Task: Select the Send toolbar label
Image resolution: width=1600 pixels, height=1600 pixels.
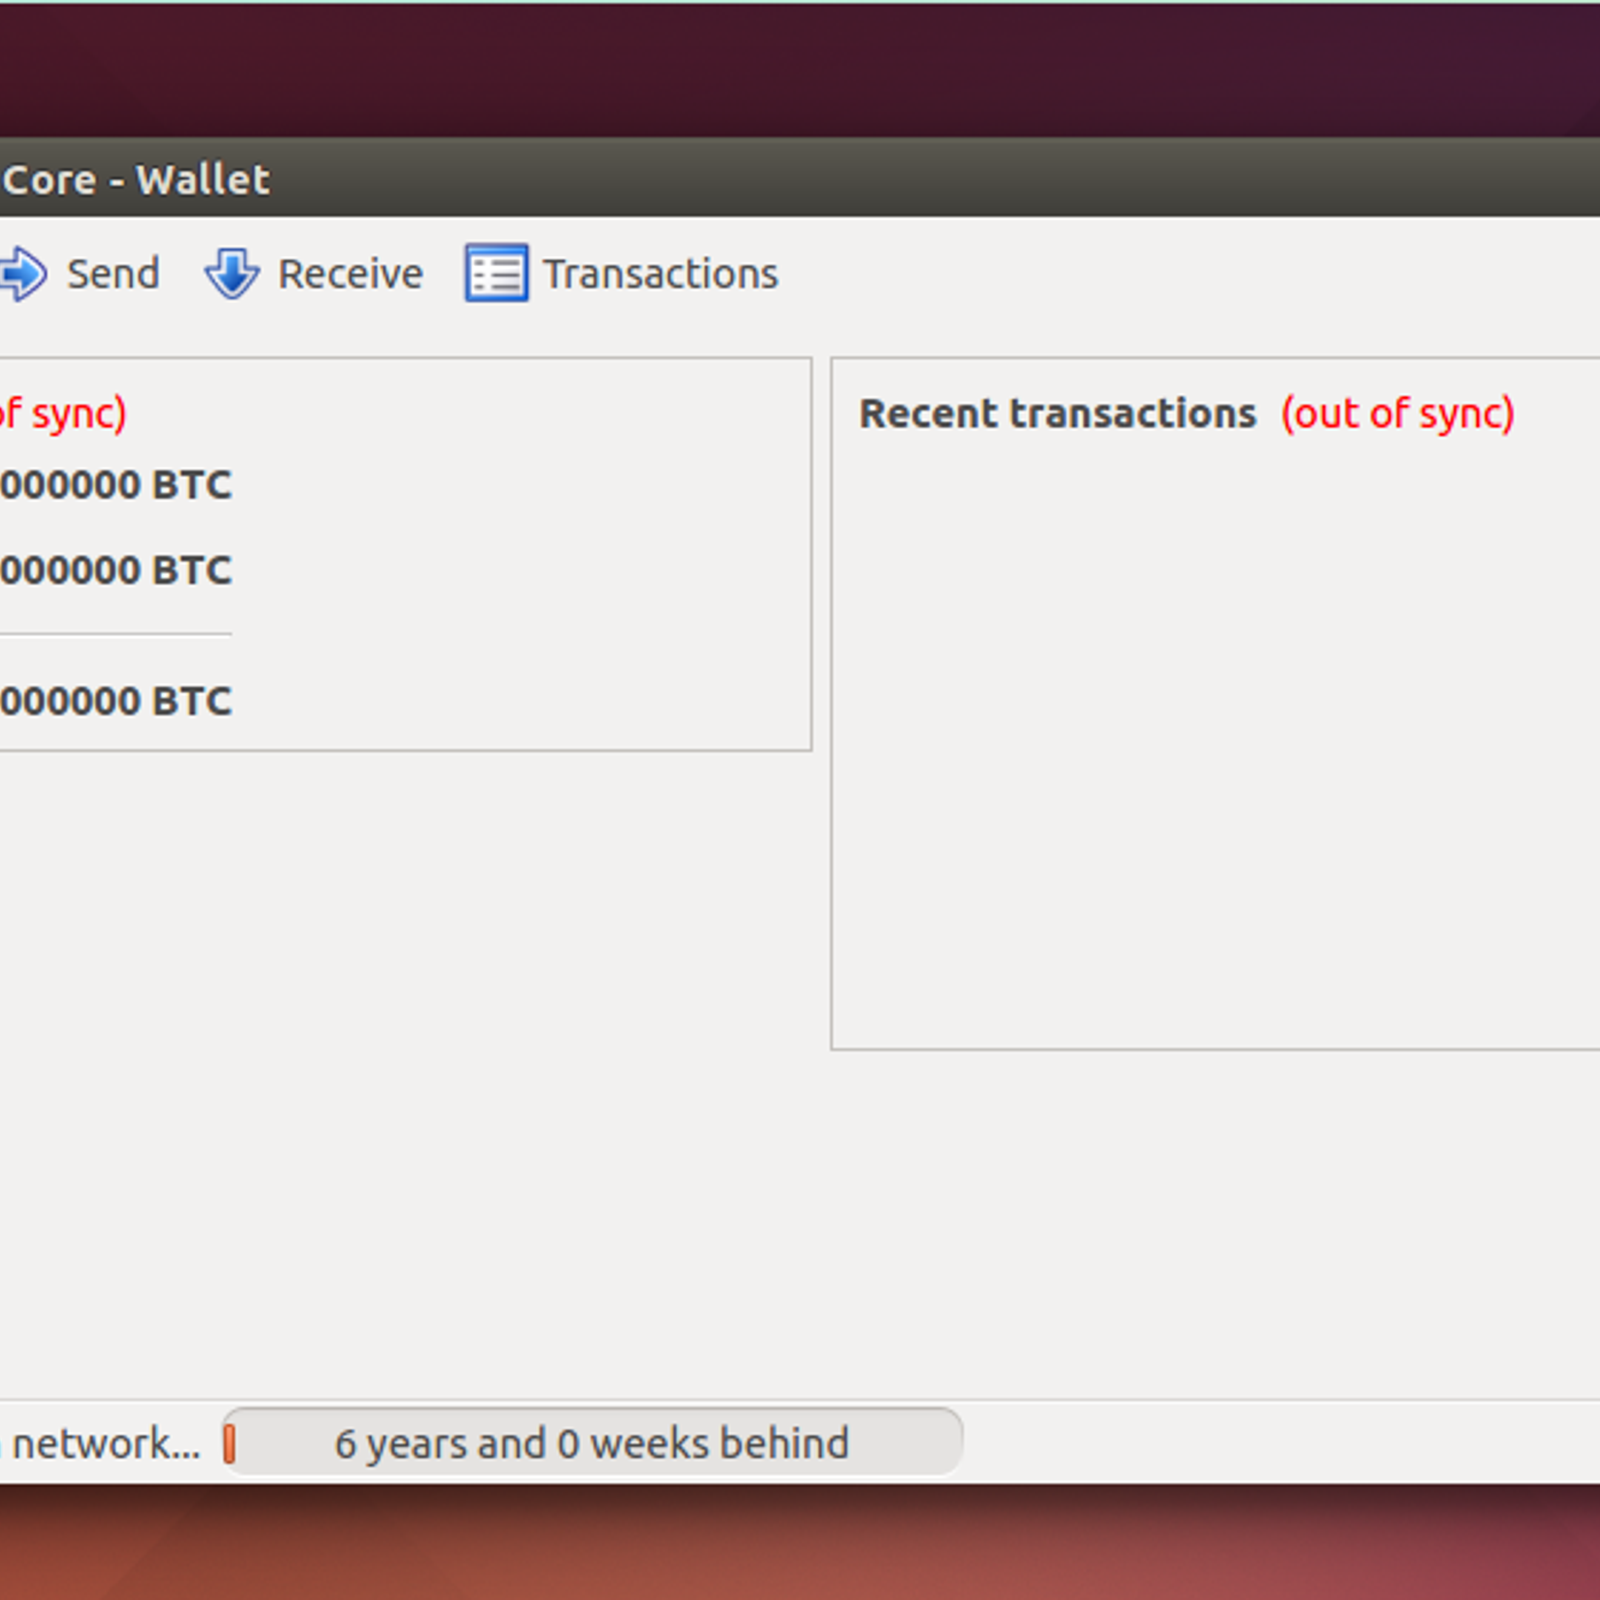Action: tap(113, 274)
